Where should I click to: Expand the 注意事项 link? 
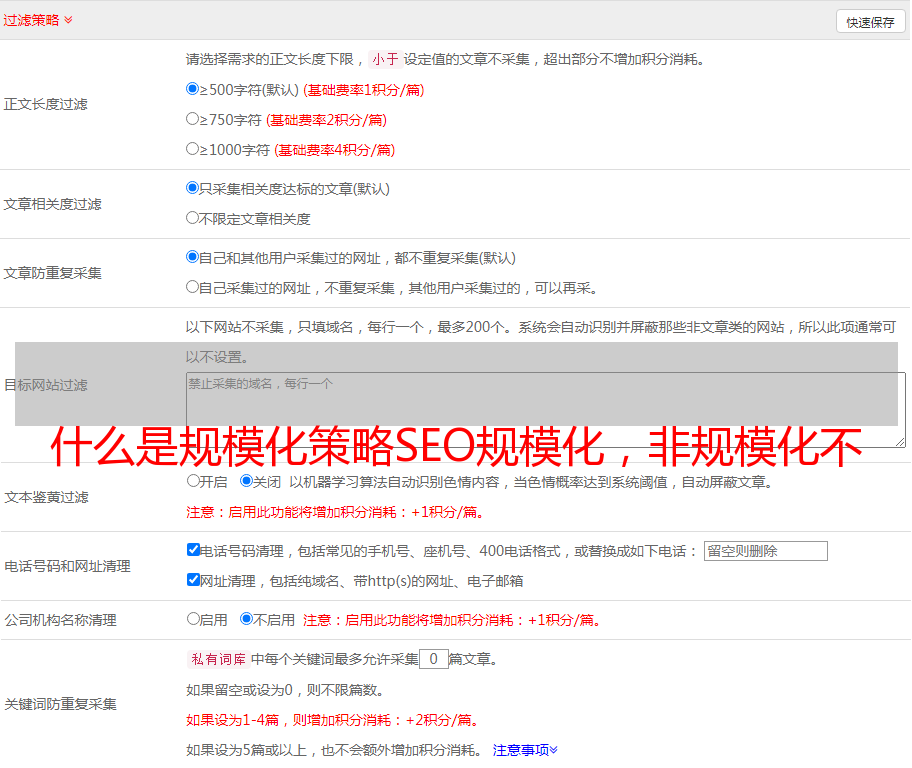pyautogui.click(x=524, y=749)
